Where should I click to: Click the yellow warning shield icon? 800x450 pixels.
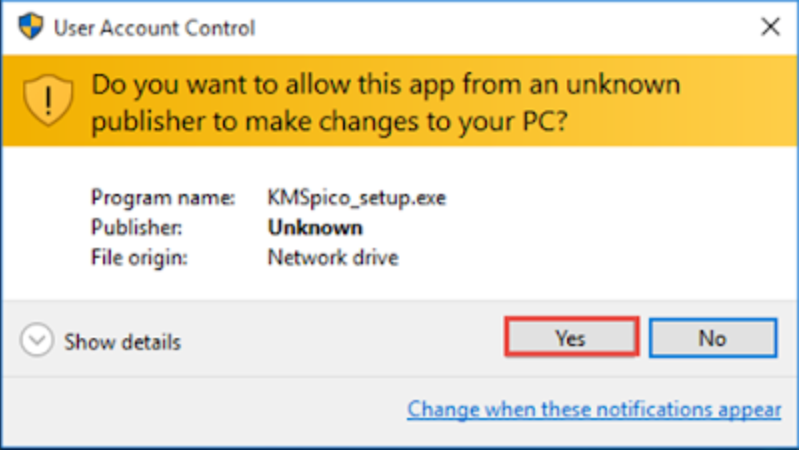48,101
